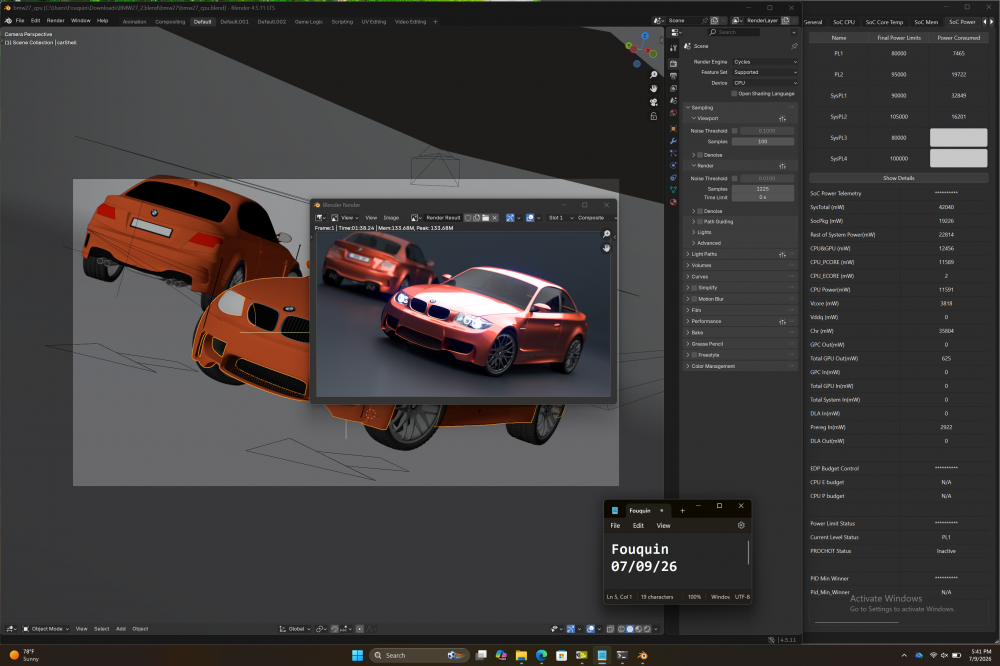Screen dimensions: 1000x666
Task: Open Object Data properties green triangle icon
Action: click(x=673, y=189)
